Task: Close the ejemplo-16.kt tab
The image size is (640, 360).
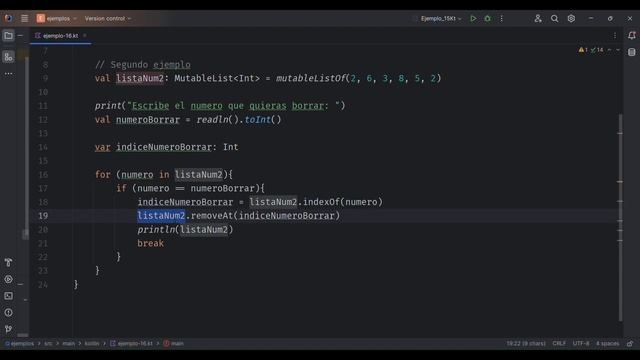Action: coord(85,36)
